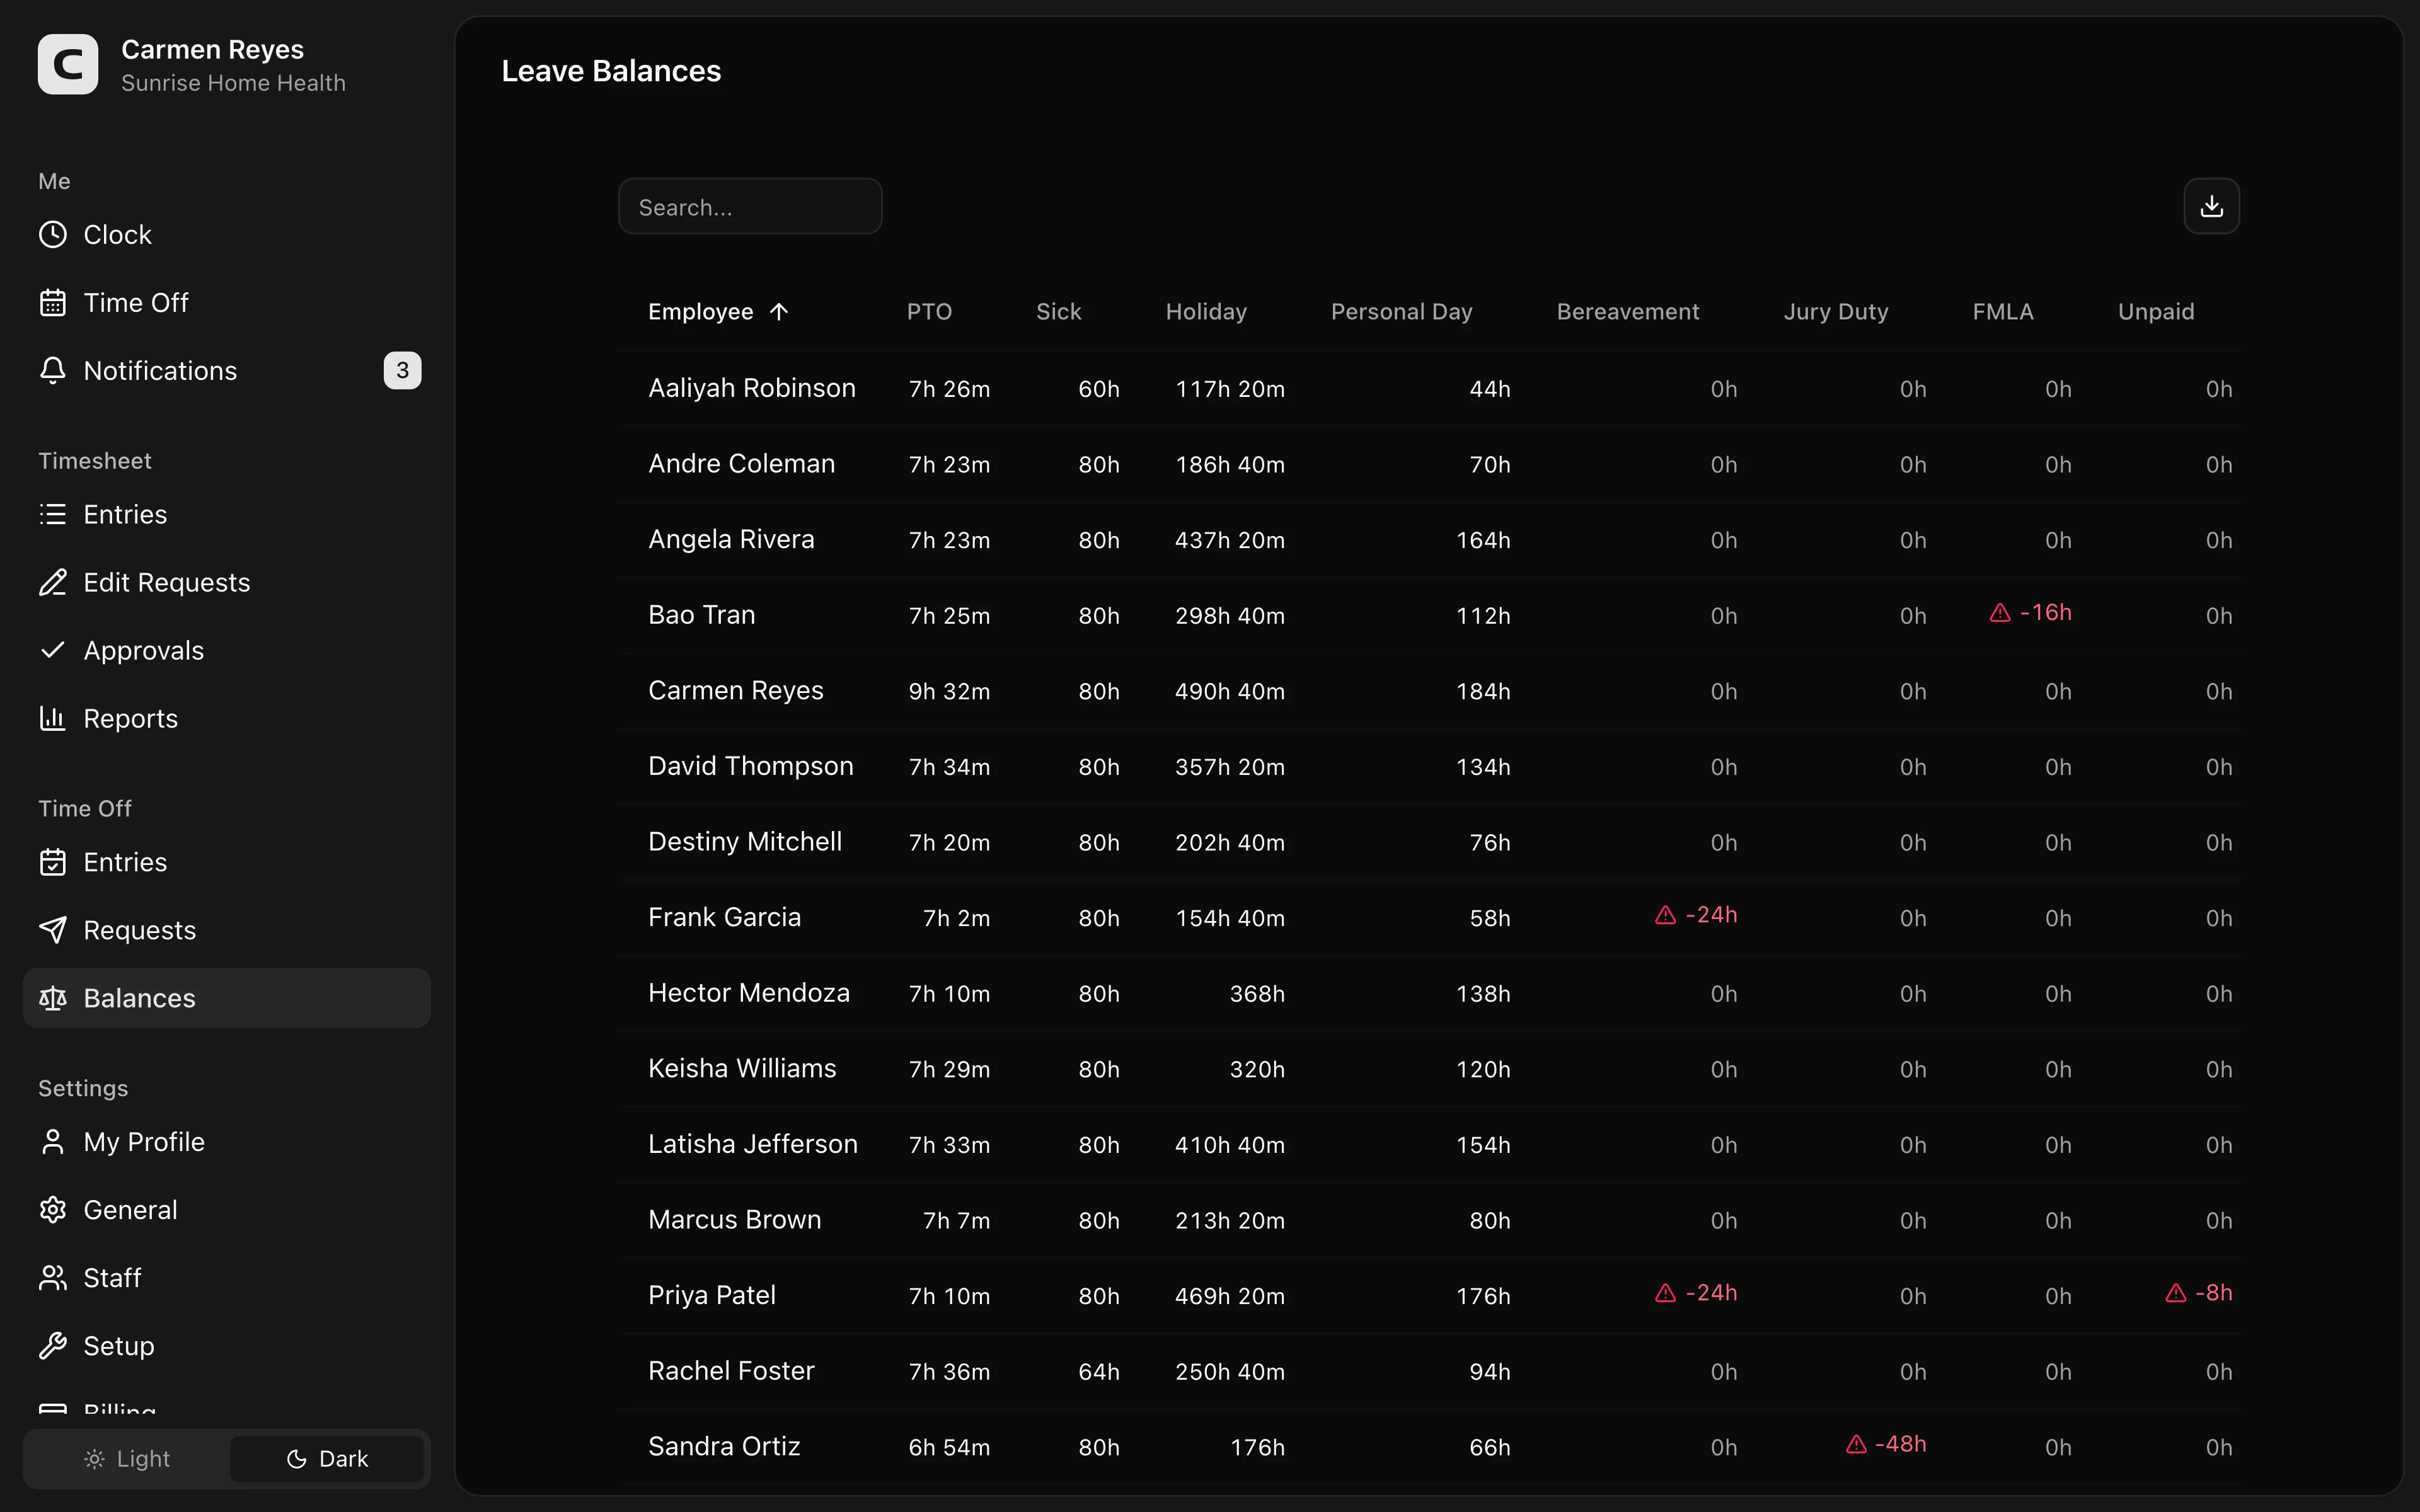Click the General gear icon
Viewport: 2420px width, 1512px height.
[53, 1210]
